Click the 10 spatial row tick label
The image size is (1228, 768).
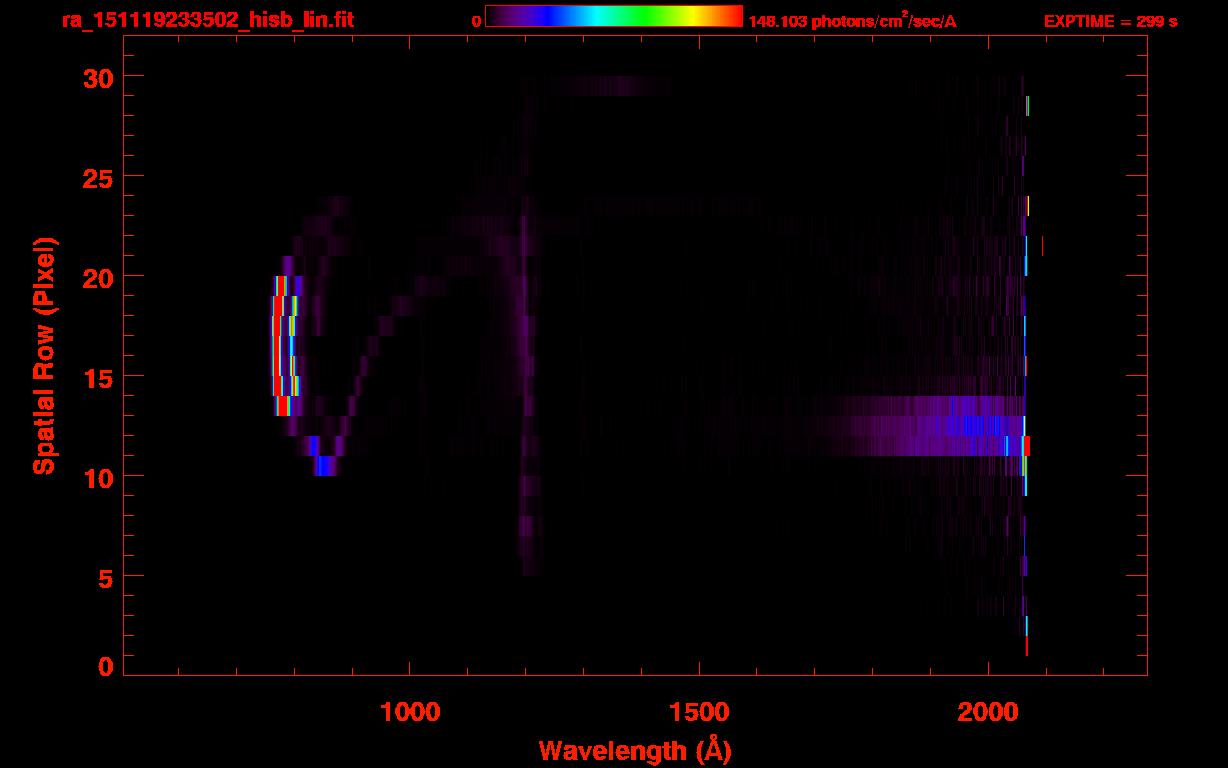pyautogui.click(x=97, y=477)
